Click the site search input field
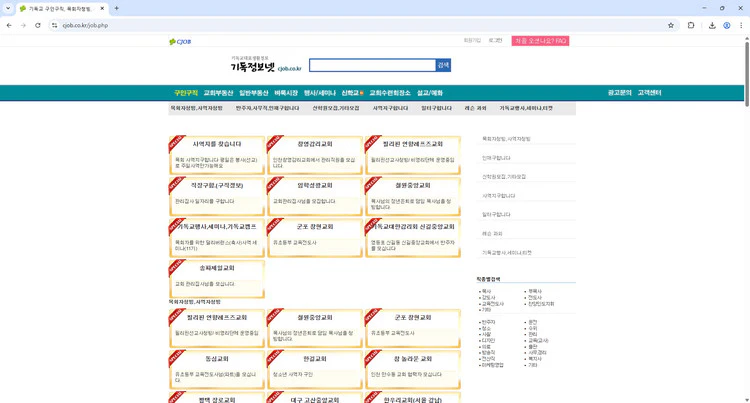Image resolution: width=750 pixels, height=403 pixels. (371, 65)
